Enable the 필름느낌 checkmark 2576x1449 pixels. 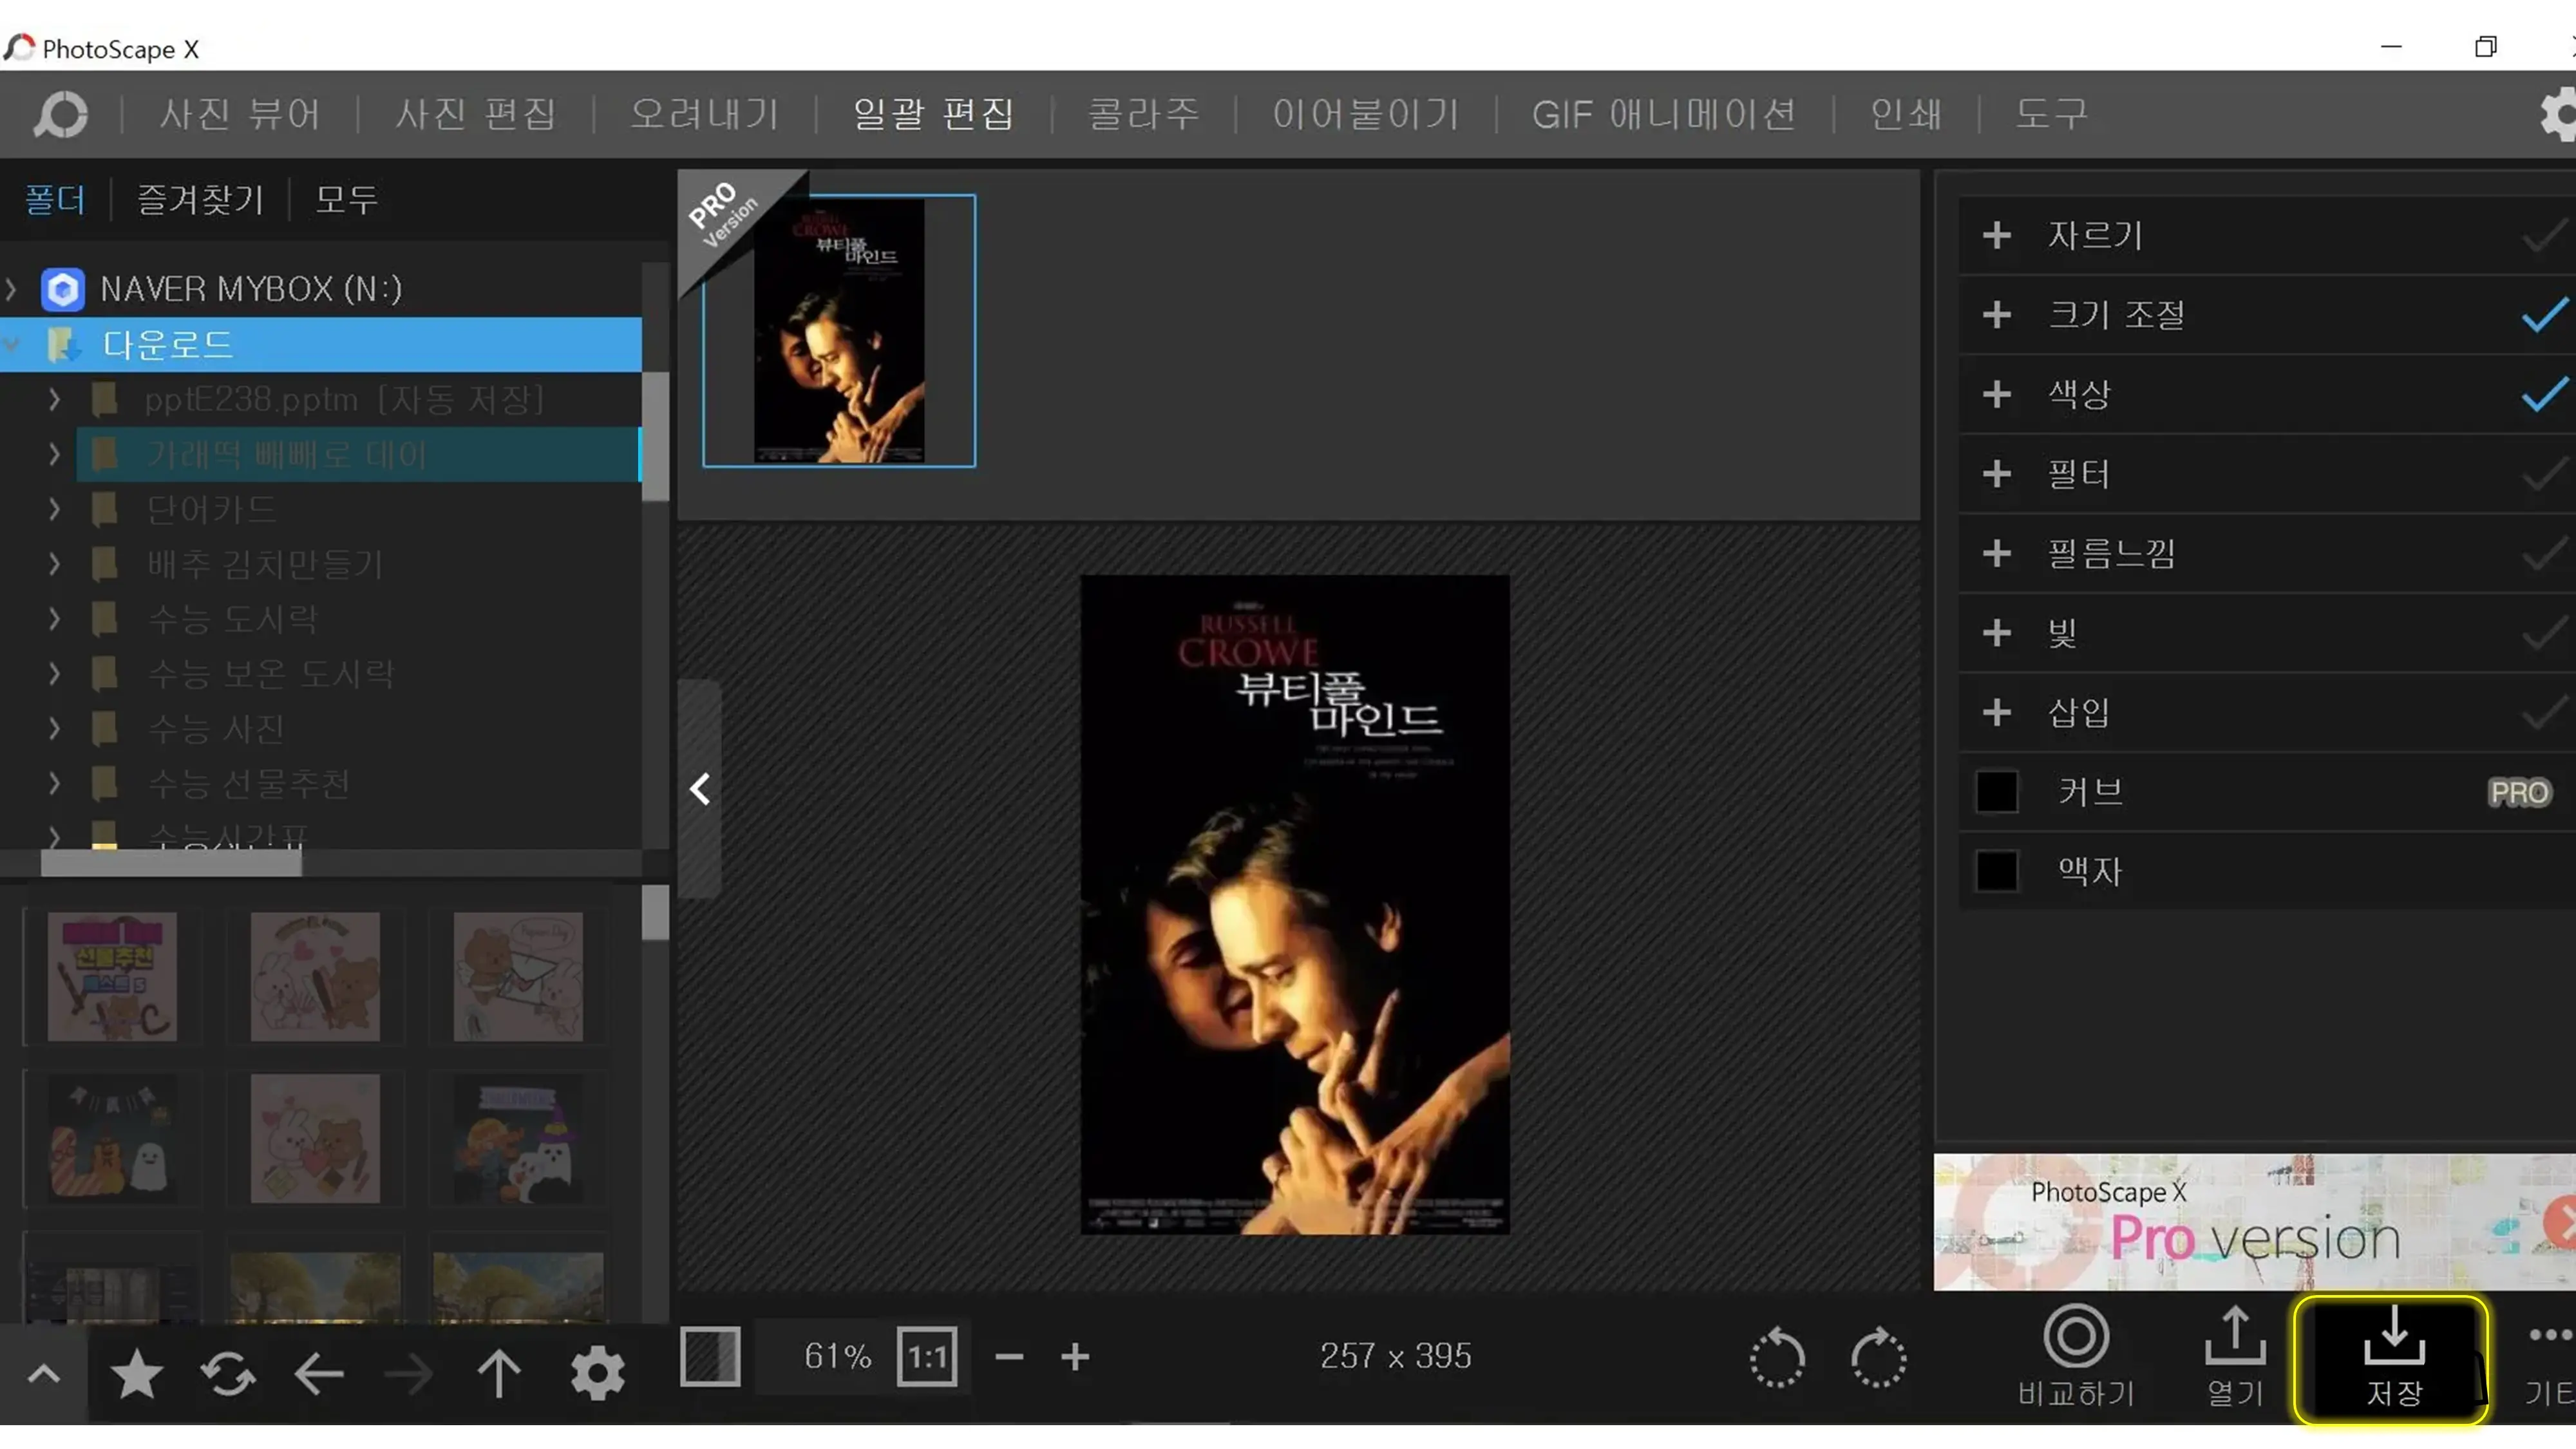coord(2544,553)
